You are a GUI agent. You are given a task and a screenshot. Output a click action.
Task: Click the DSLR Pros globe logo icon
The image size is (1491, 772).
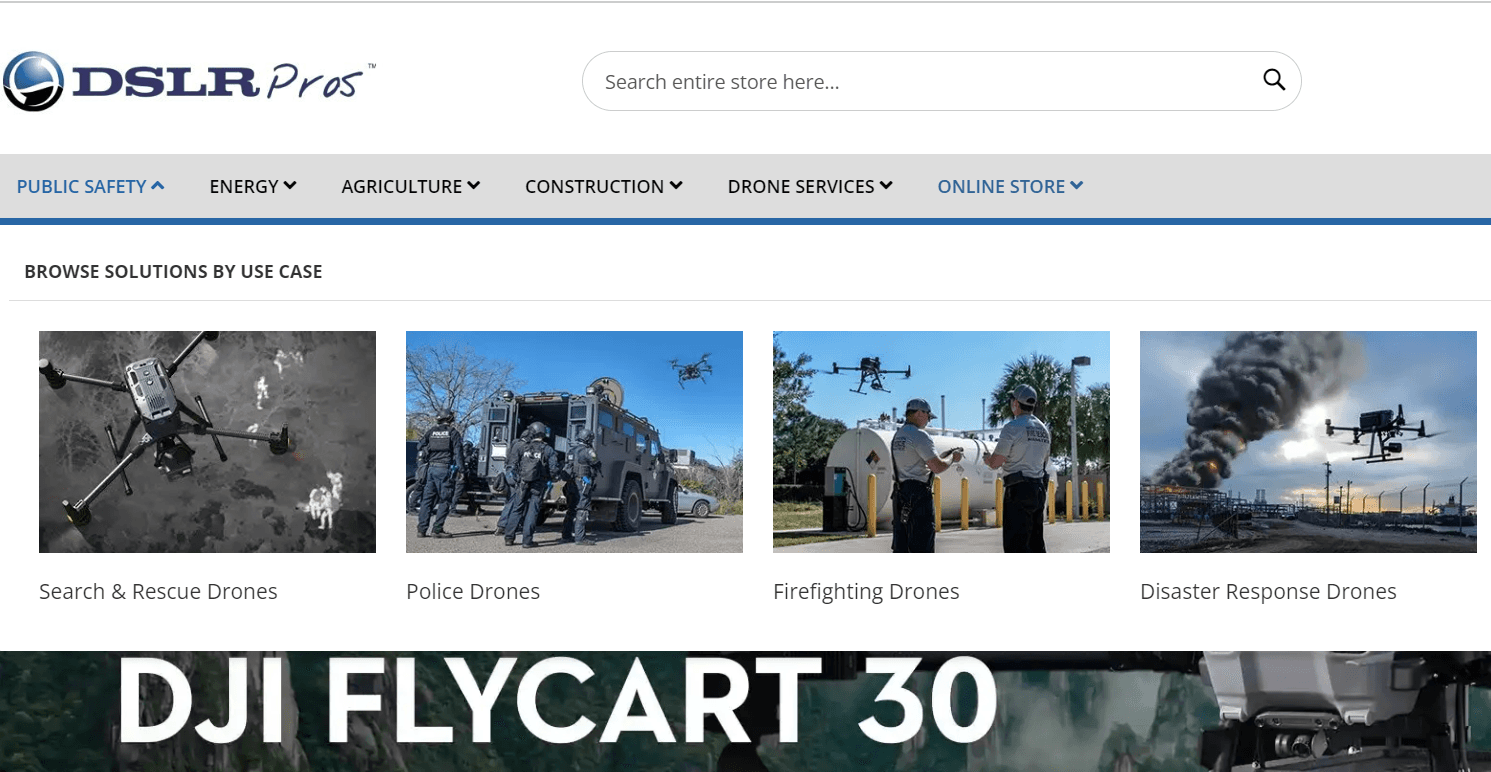34,81
